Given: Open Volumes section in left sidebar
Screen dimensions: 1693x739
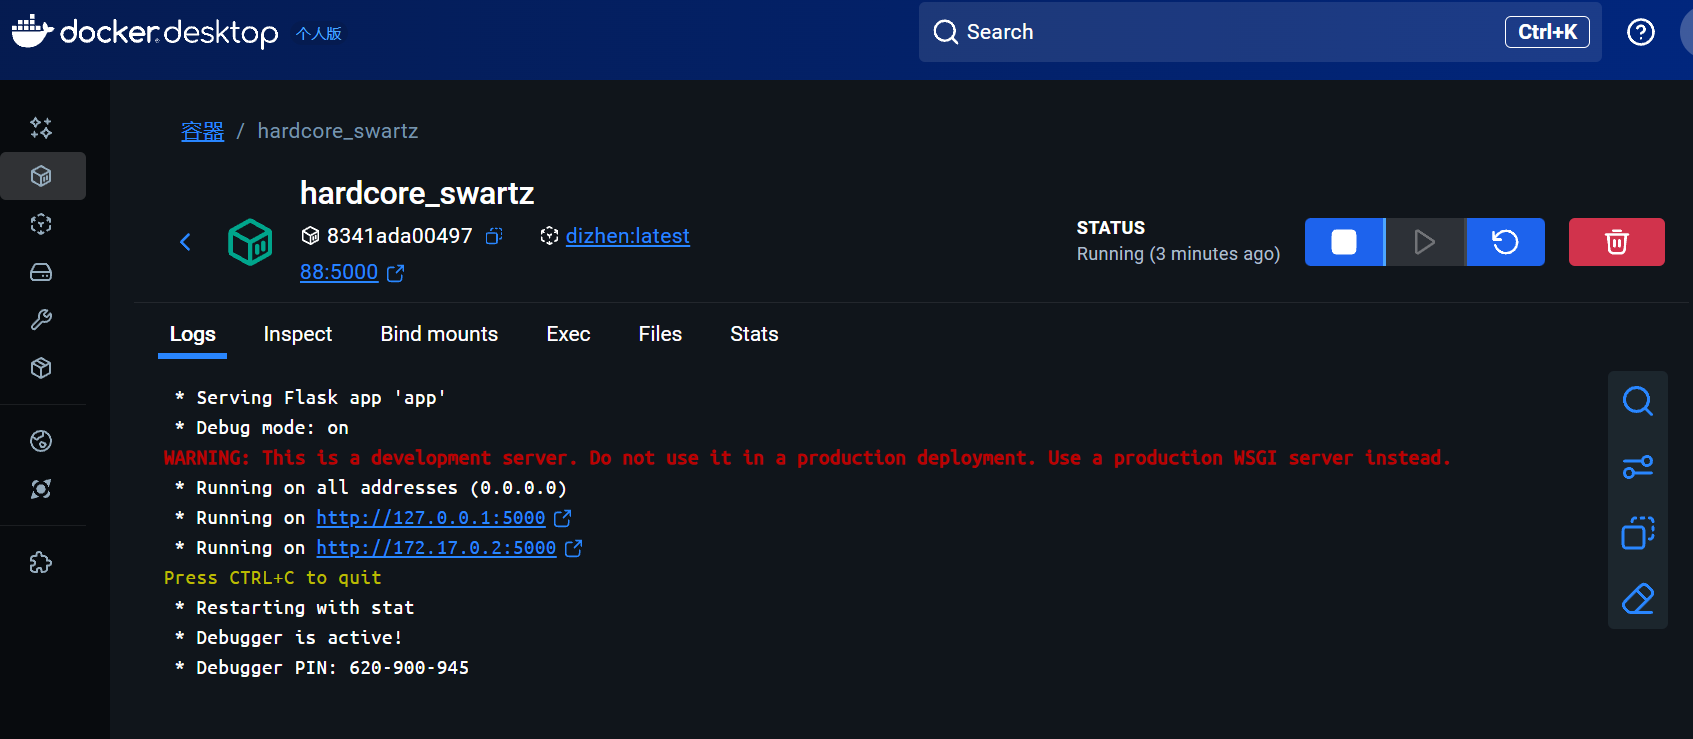Looking at the screenshot, I should click(41, 272).
